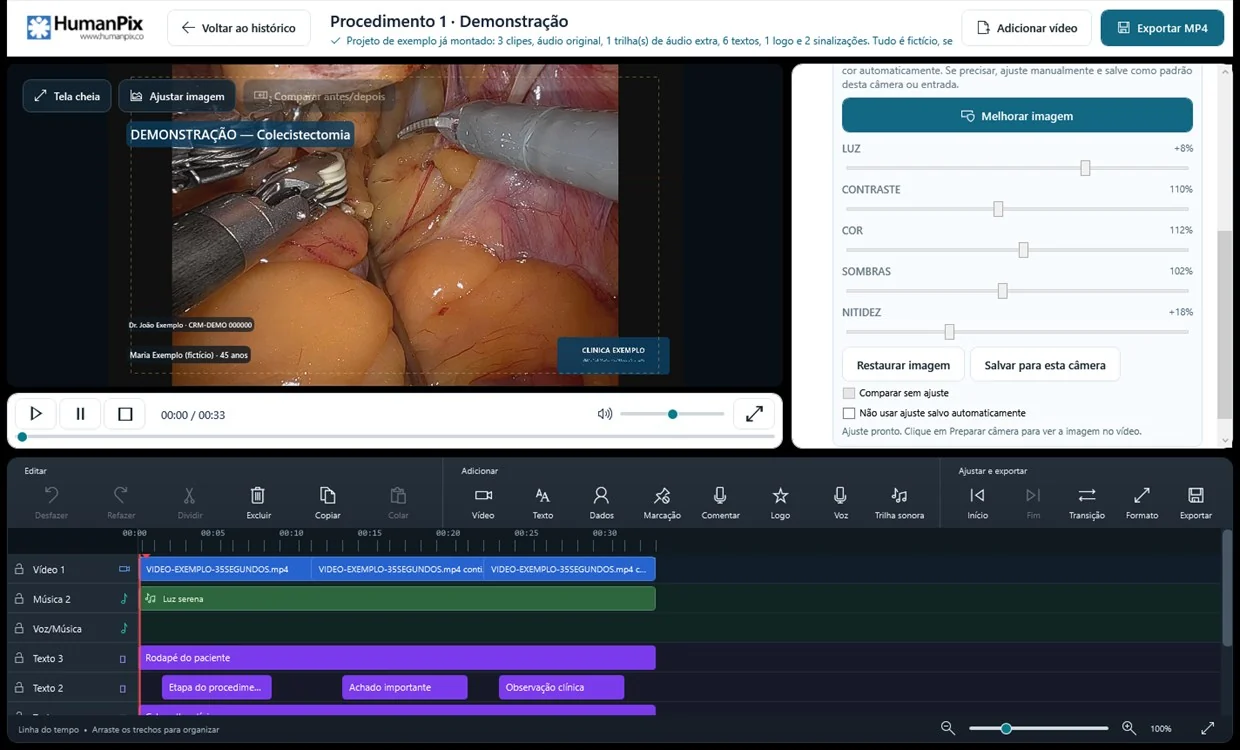Click Exportar MP4 button

point(1162,28)
